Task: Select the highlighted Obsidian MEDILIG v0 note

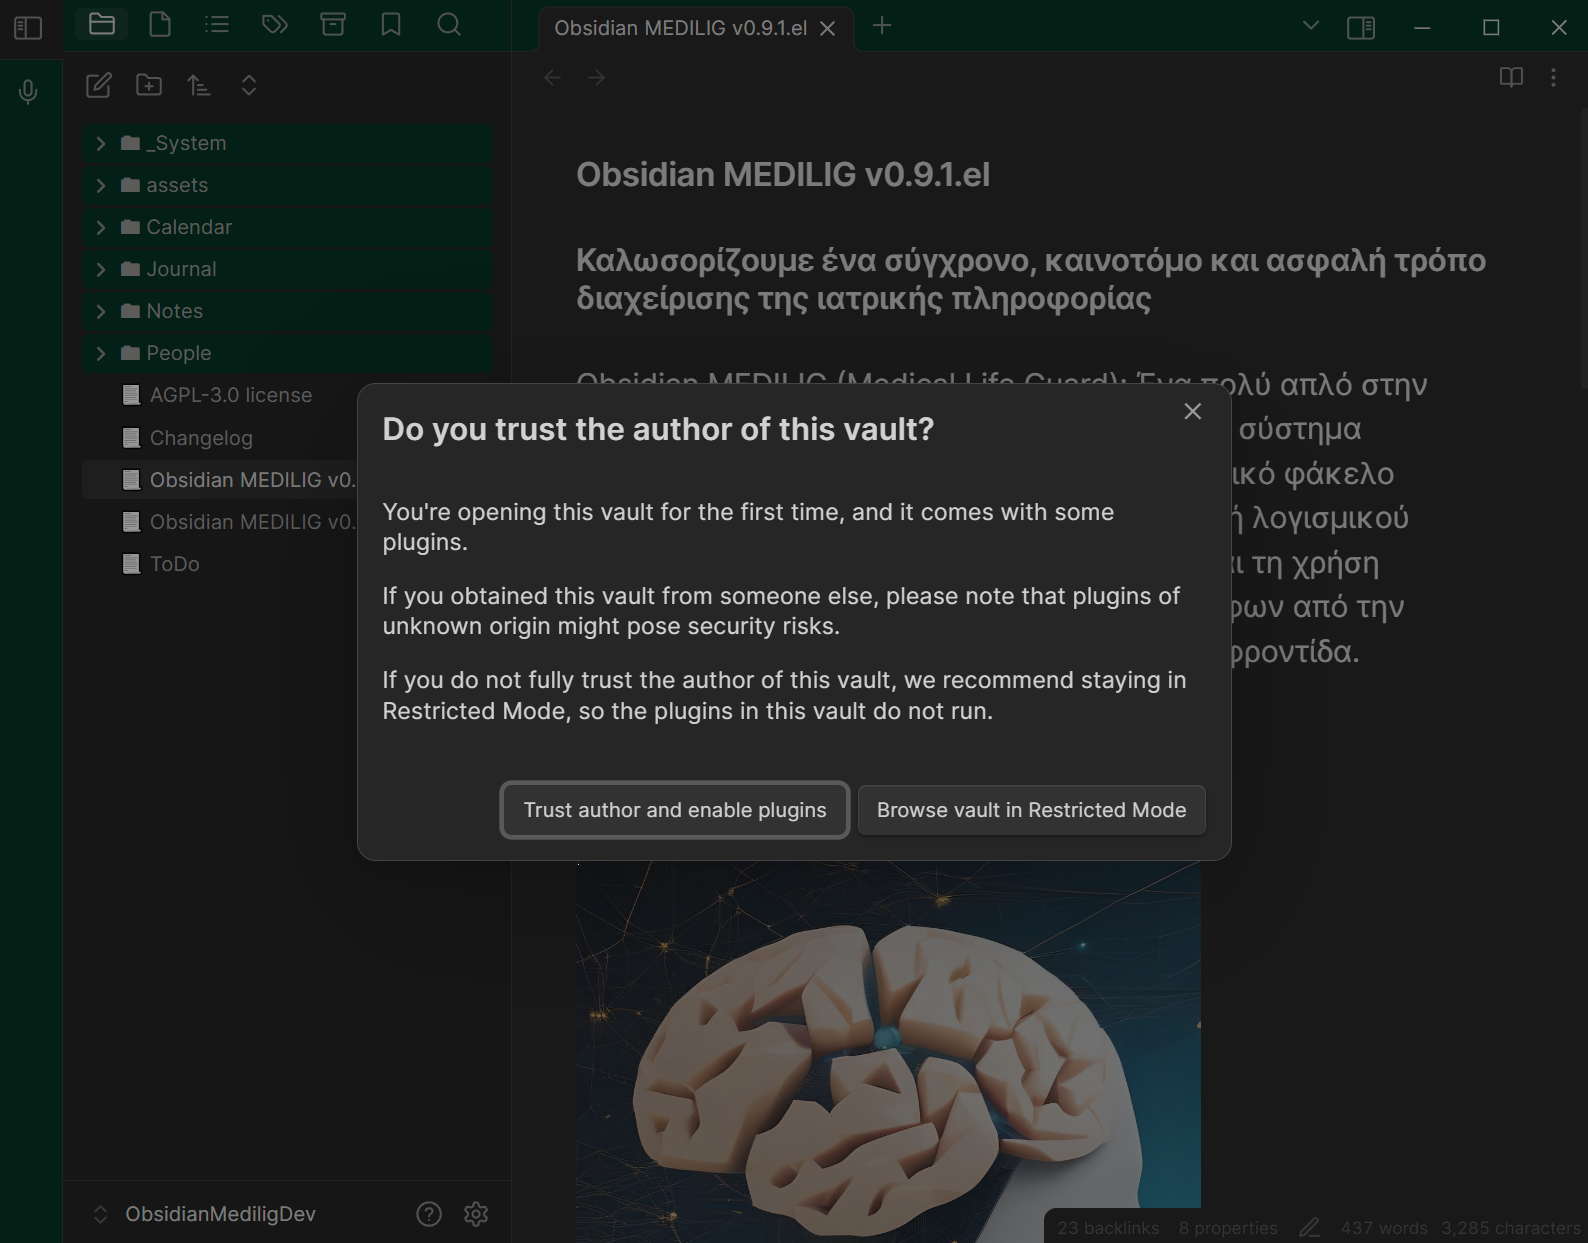Action: [x=220, y=480]
